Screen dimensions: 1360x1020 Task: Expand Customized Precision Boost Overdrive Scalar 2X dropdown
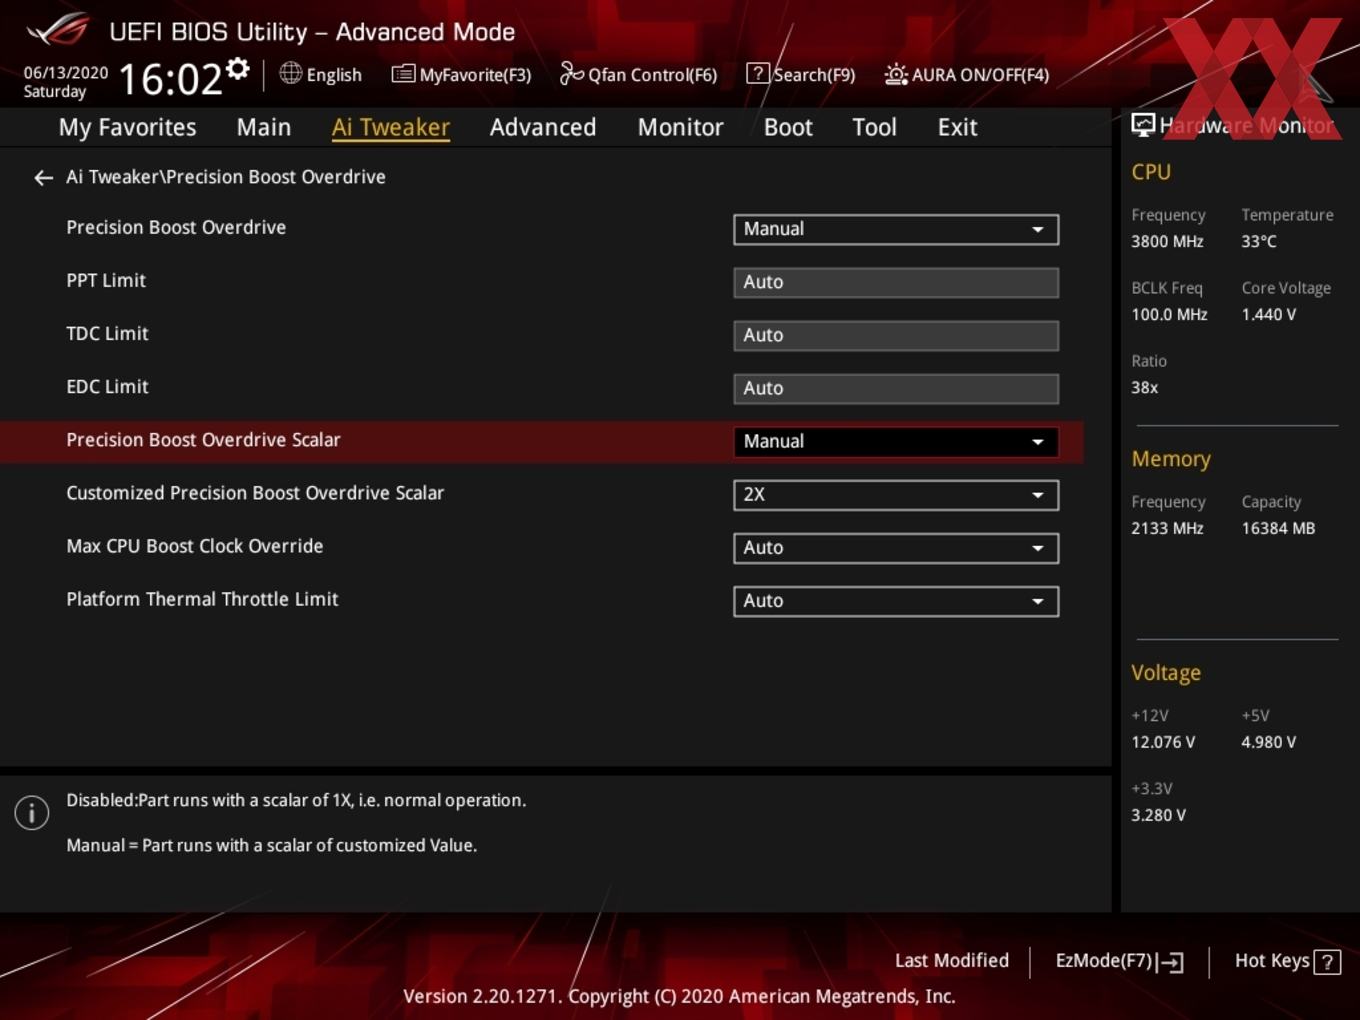[896, 495]
